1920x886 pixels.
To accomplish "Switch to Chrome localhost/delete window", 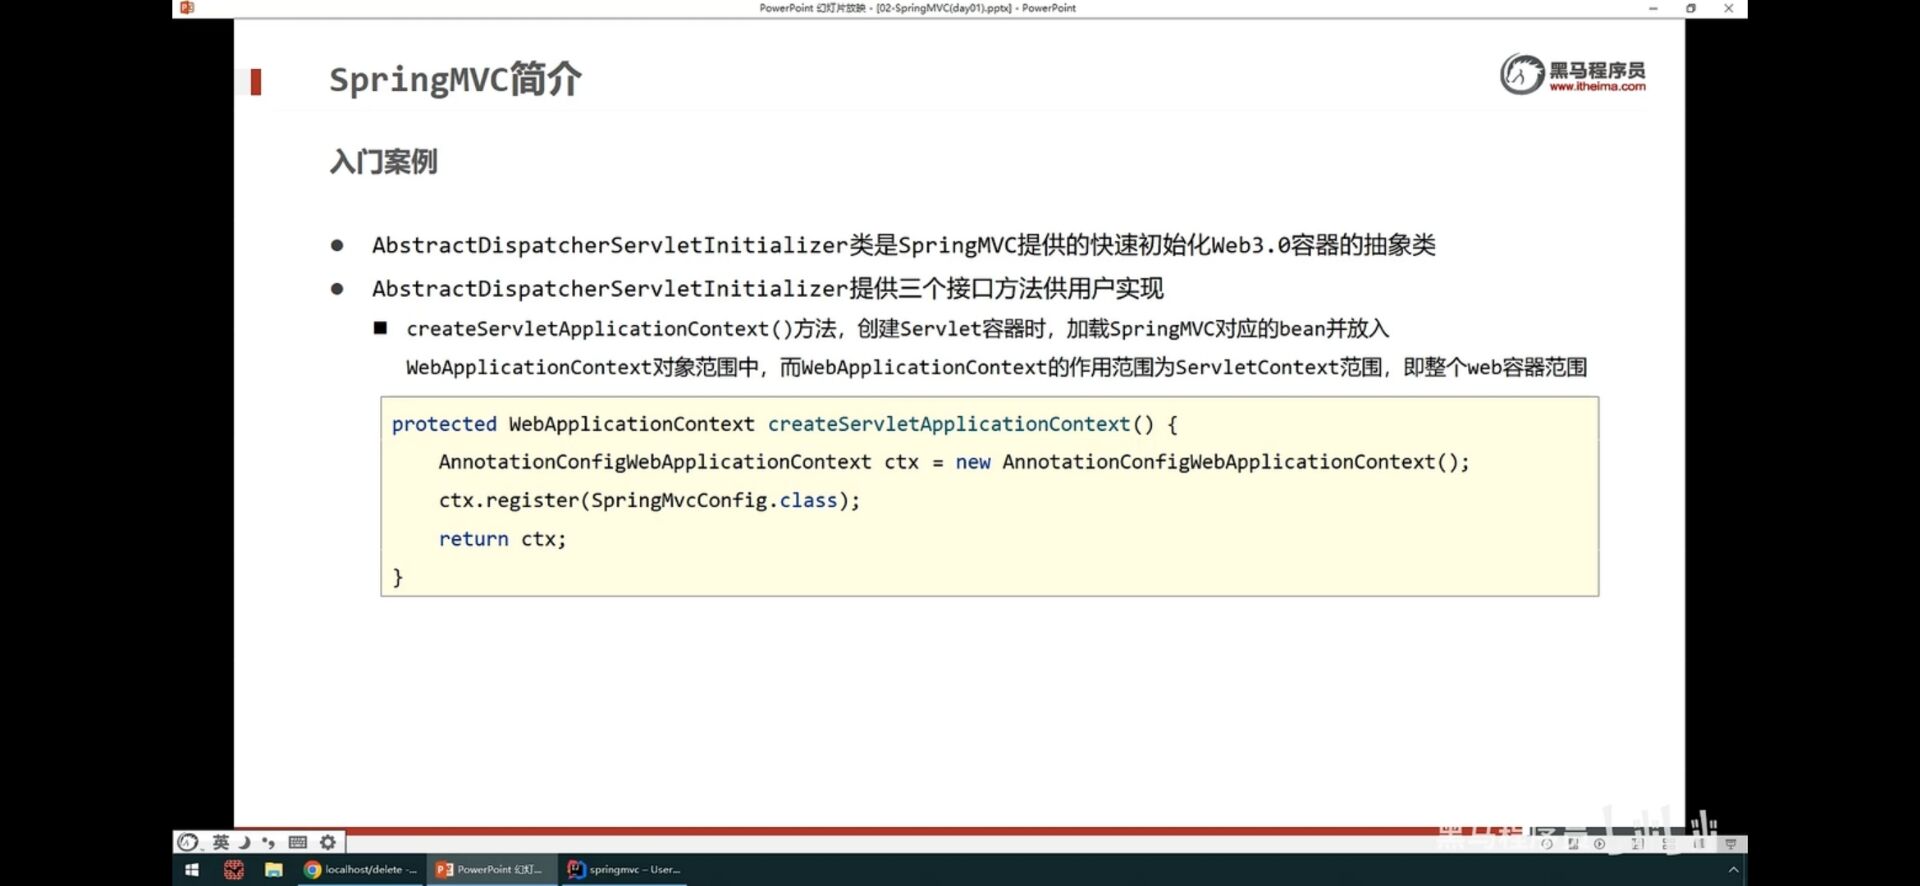I will pos(360,870).
